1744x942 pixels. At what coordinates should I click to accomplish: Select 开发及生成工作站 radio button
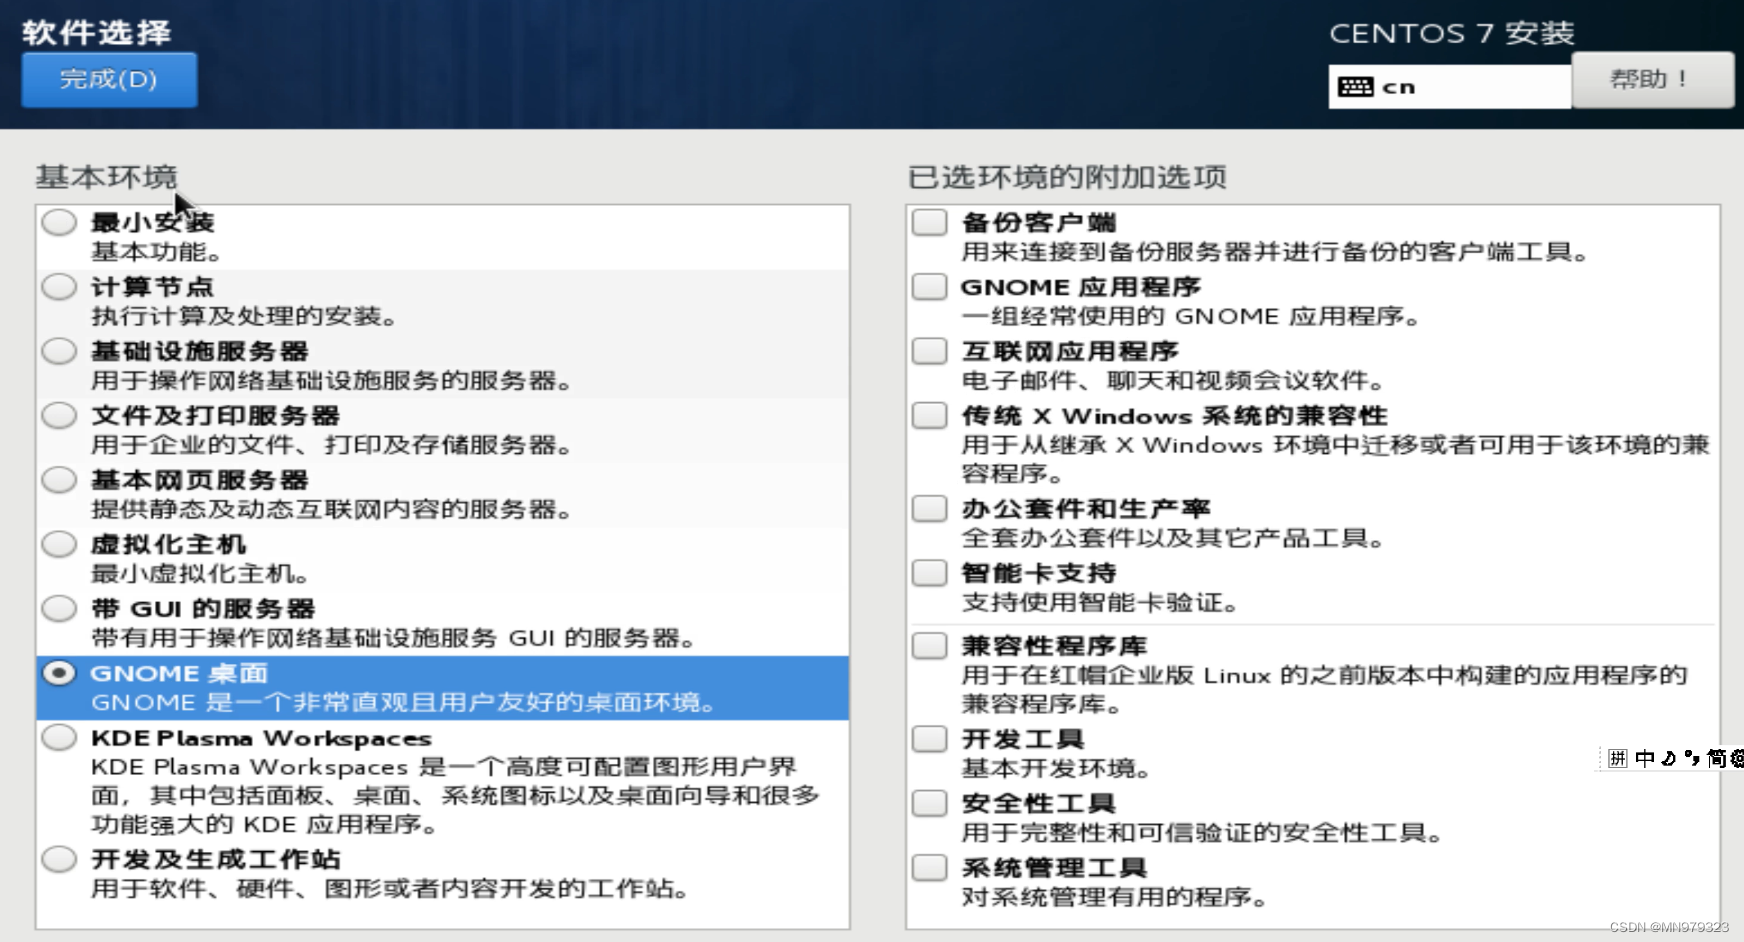(59, 859)
